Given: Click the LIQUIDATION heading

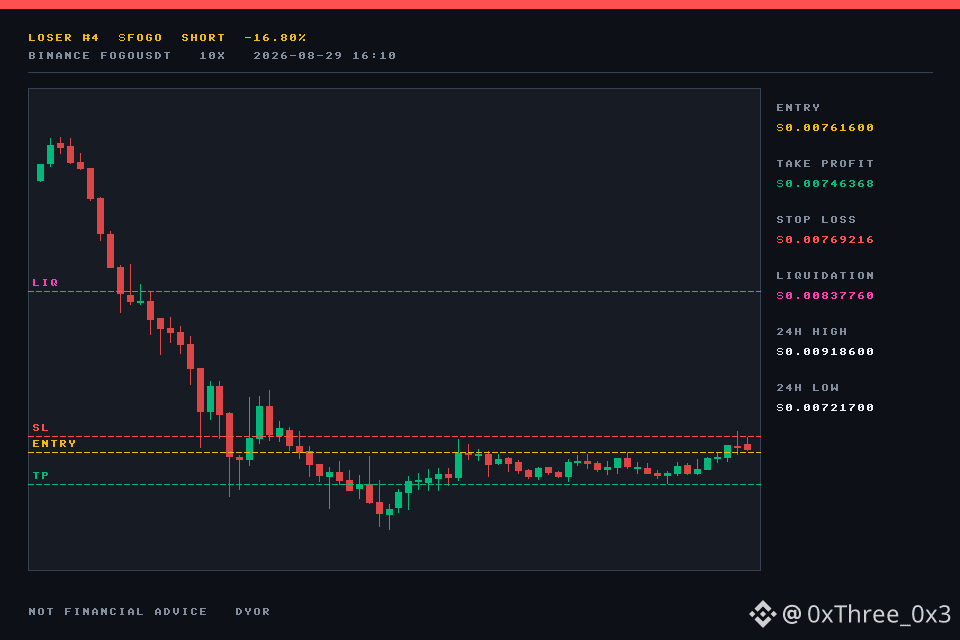Looking at the screenshot, I should click(x=825, y=276).
